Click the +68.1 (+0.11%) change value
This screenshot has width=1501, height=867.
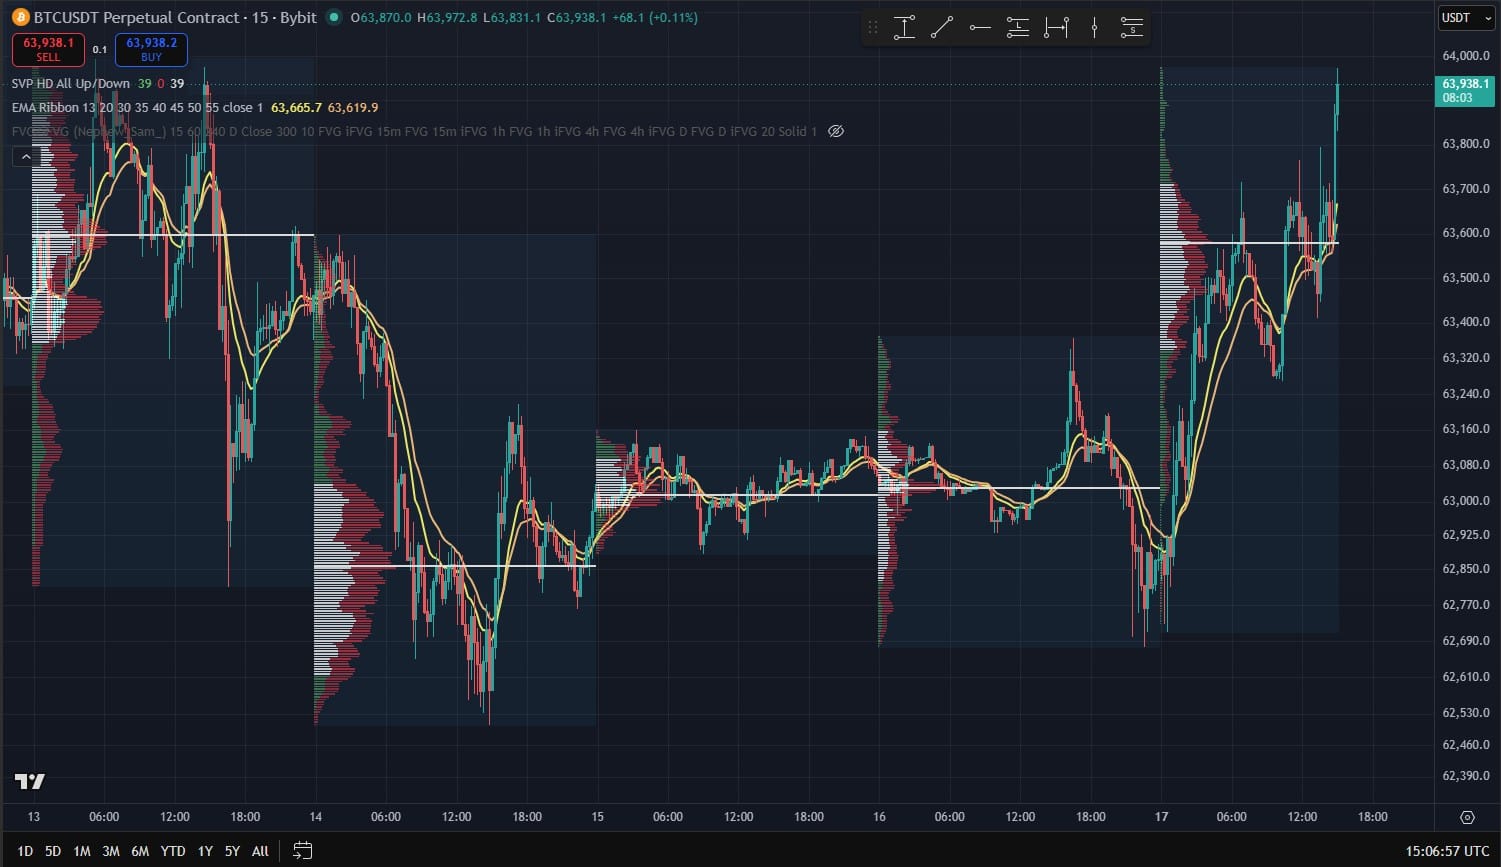pyautogui.click(x=654, y=17)
